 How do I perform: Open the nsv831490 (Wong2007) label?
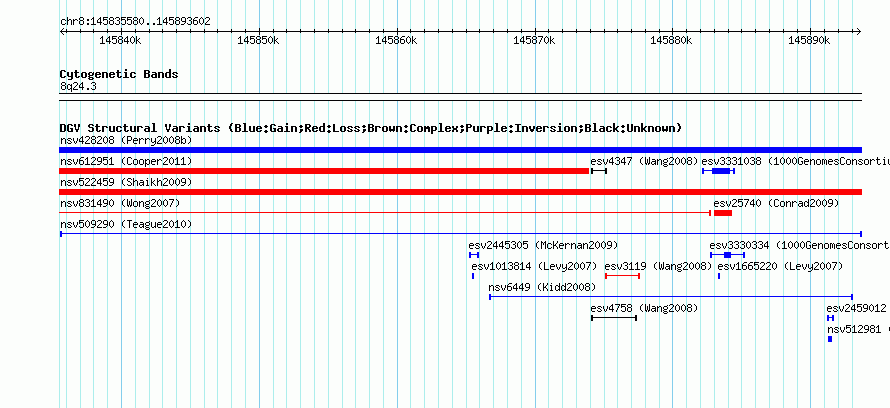120,203
